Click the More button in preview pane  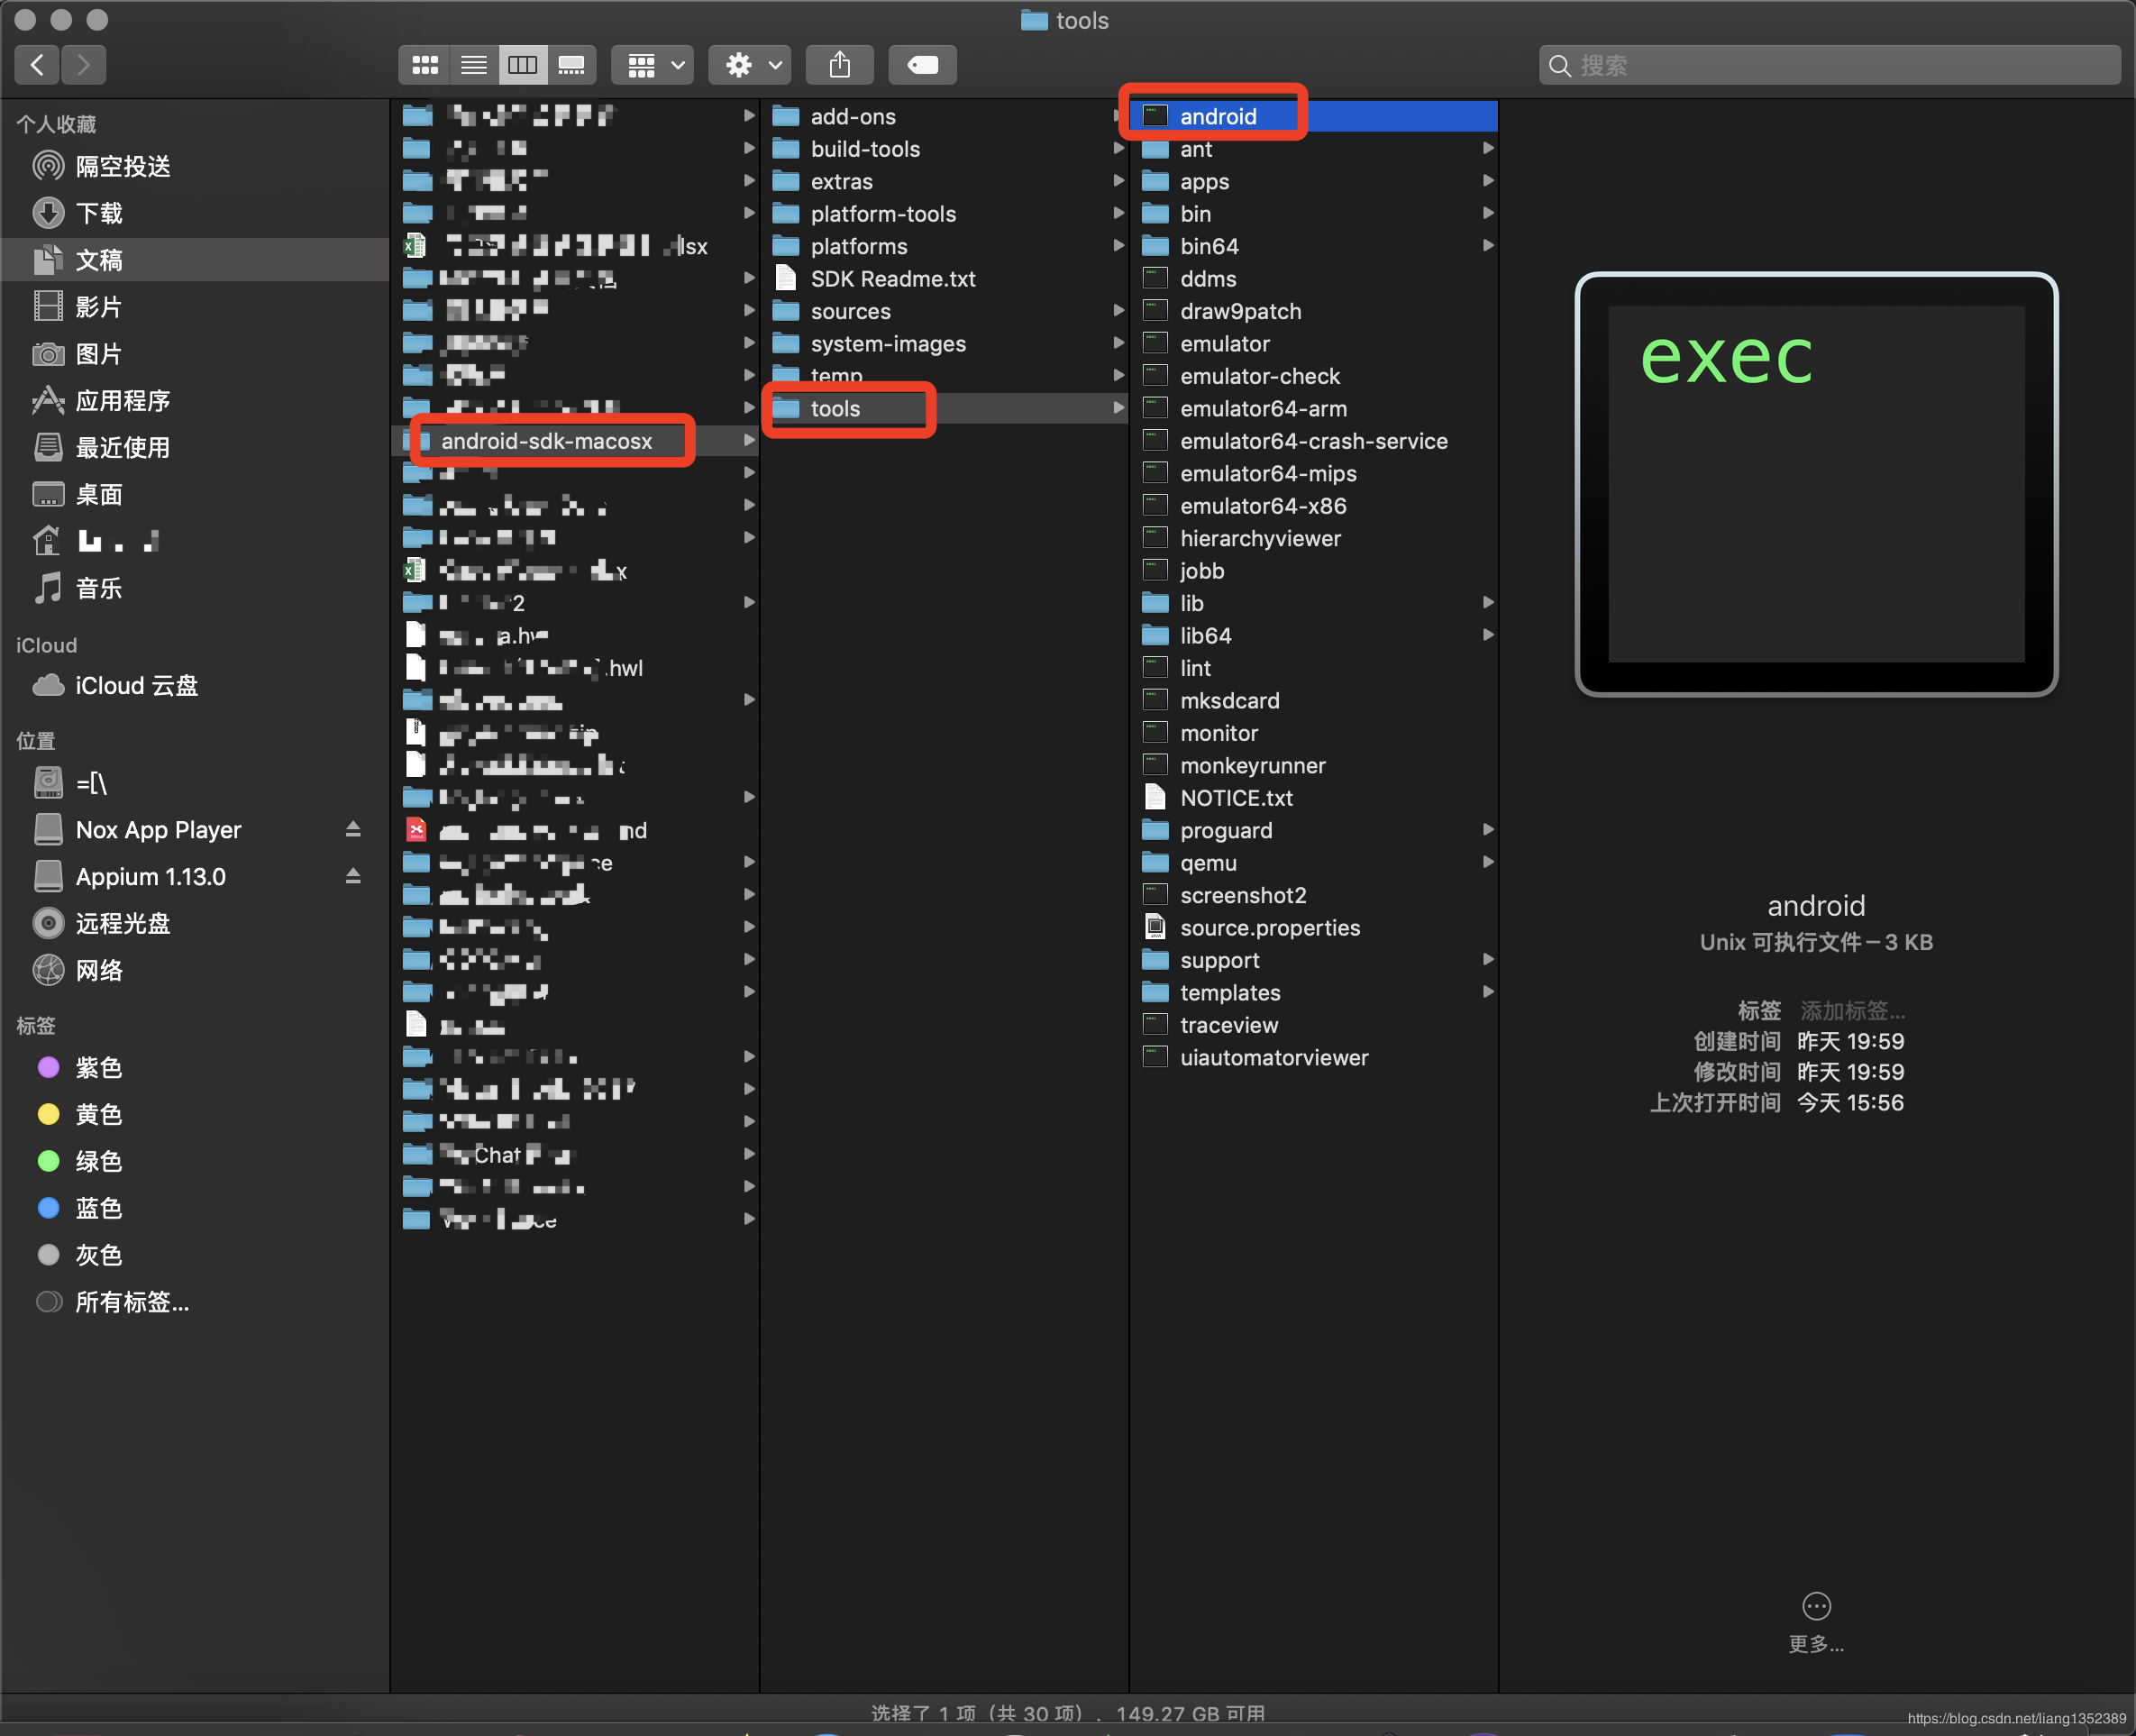[x=1816, y=1607]
